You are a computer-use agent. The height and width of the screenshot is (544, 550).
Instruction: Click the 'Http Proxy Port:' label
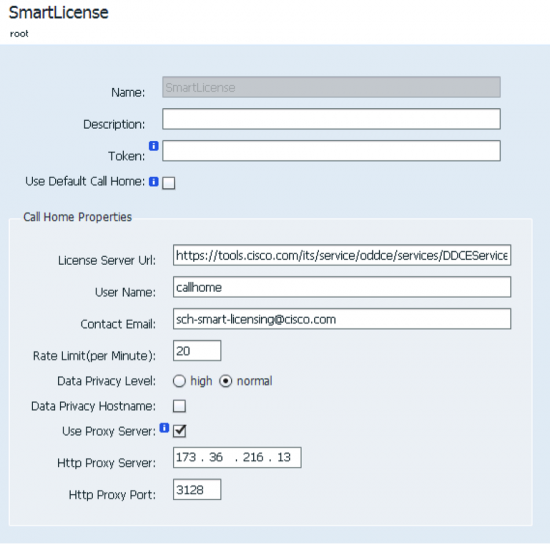pyautogui.click(x=112, y=495)
